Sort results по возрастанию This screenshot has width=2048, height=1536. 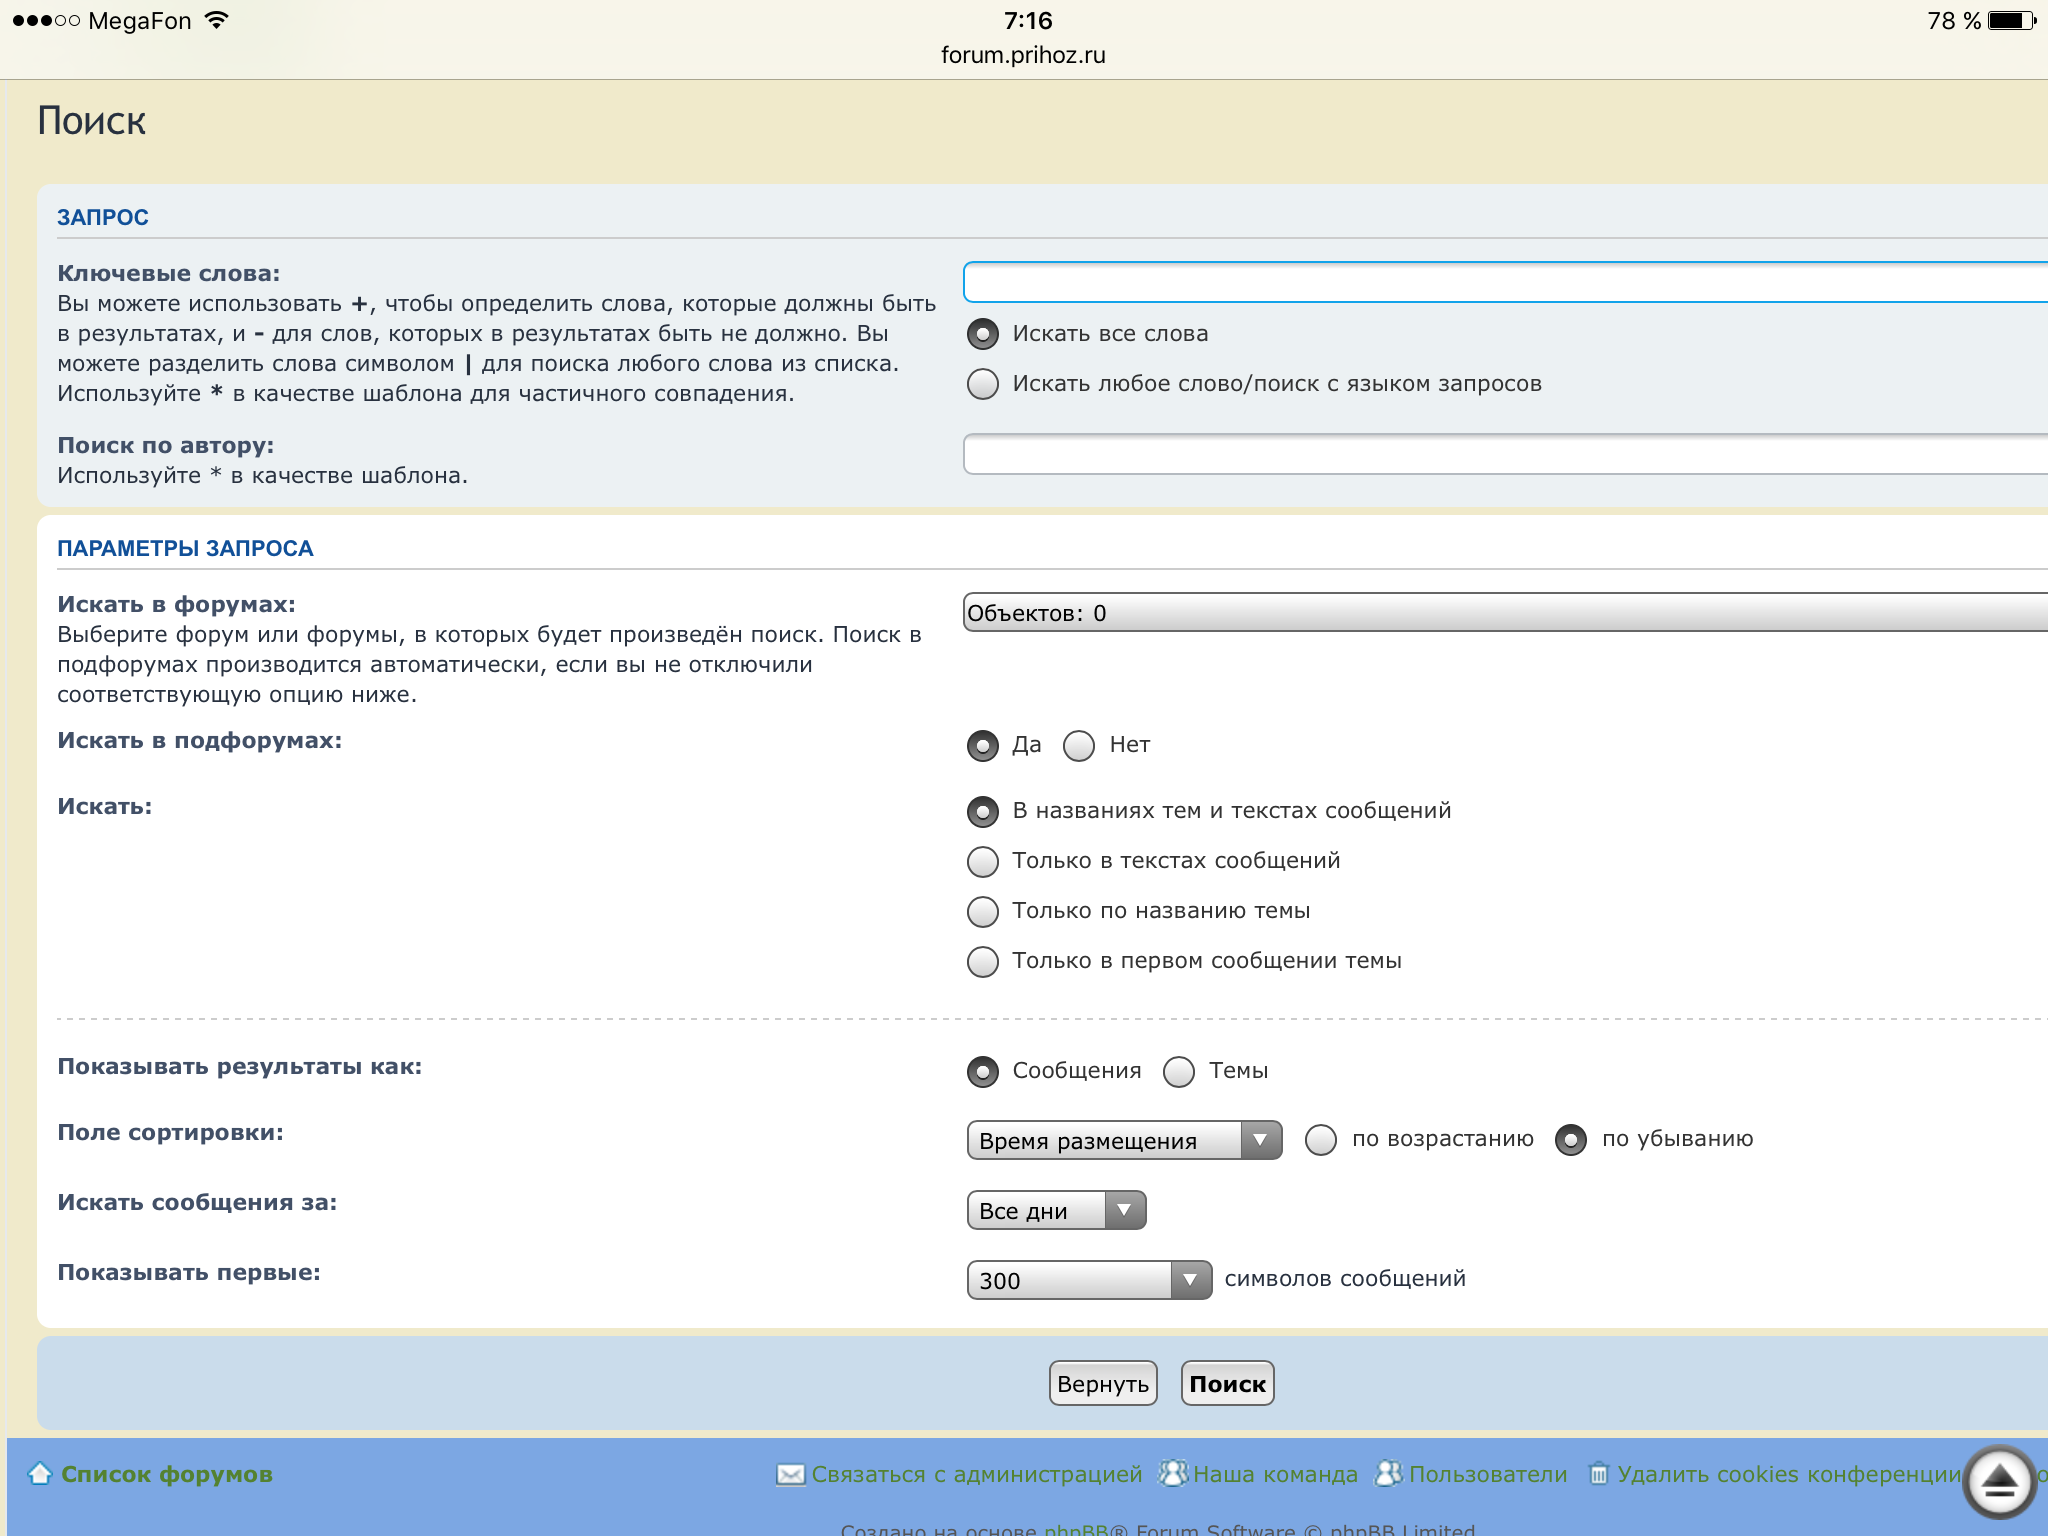1320,1139
